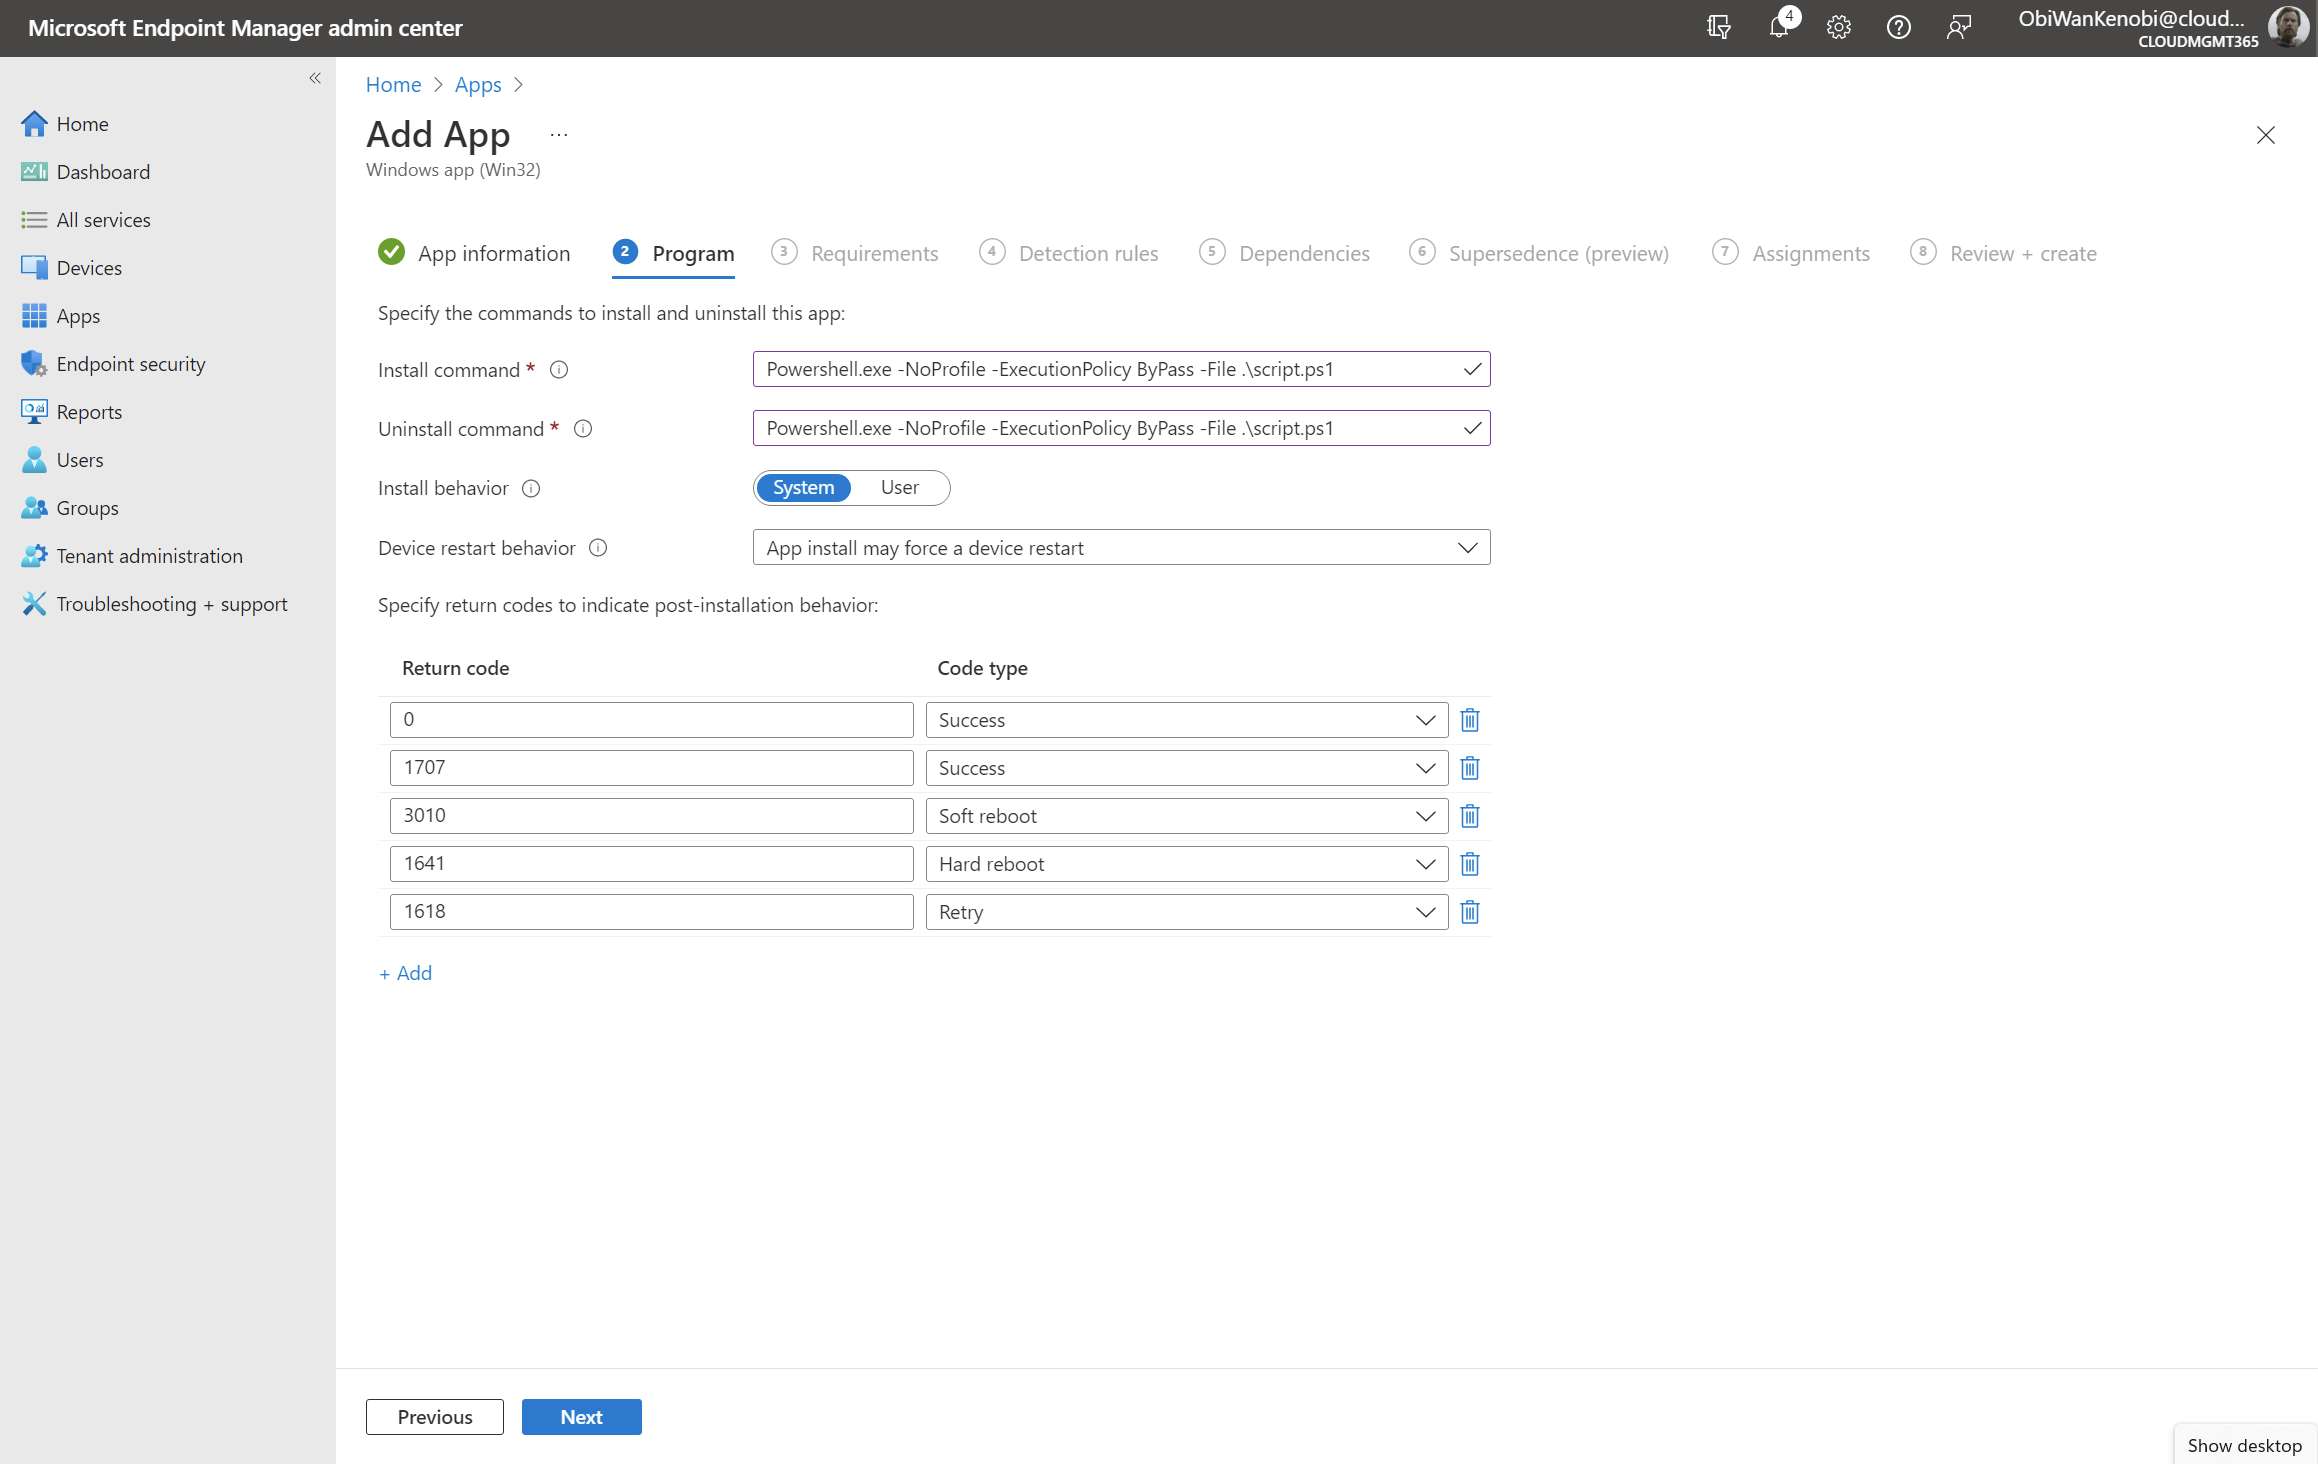Open the help question mark icon
2318x1464 pixels.
[1898, 27]
